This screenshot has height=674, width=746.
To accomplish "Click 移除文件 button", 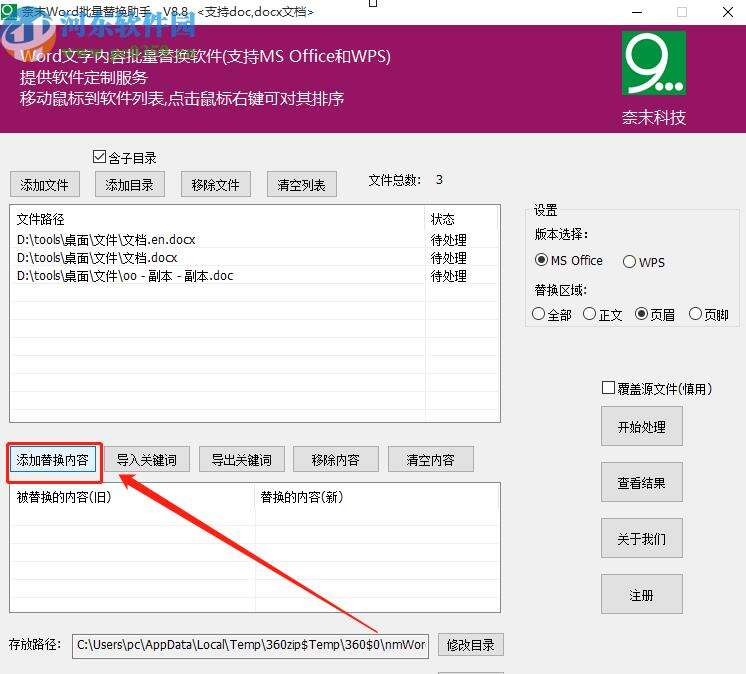I will tap(216, 185).
